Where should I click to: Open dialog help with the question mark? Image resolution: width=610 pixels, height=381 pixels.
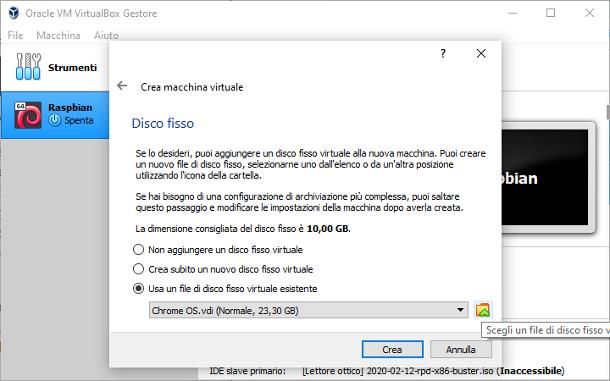click(443, 53)
